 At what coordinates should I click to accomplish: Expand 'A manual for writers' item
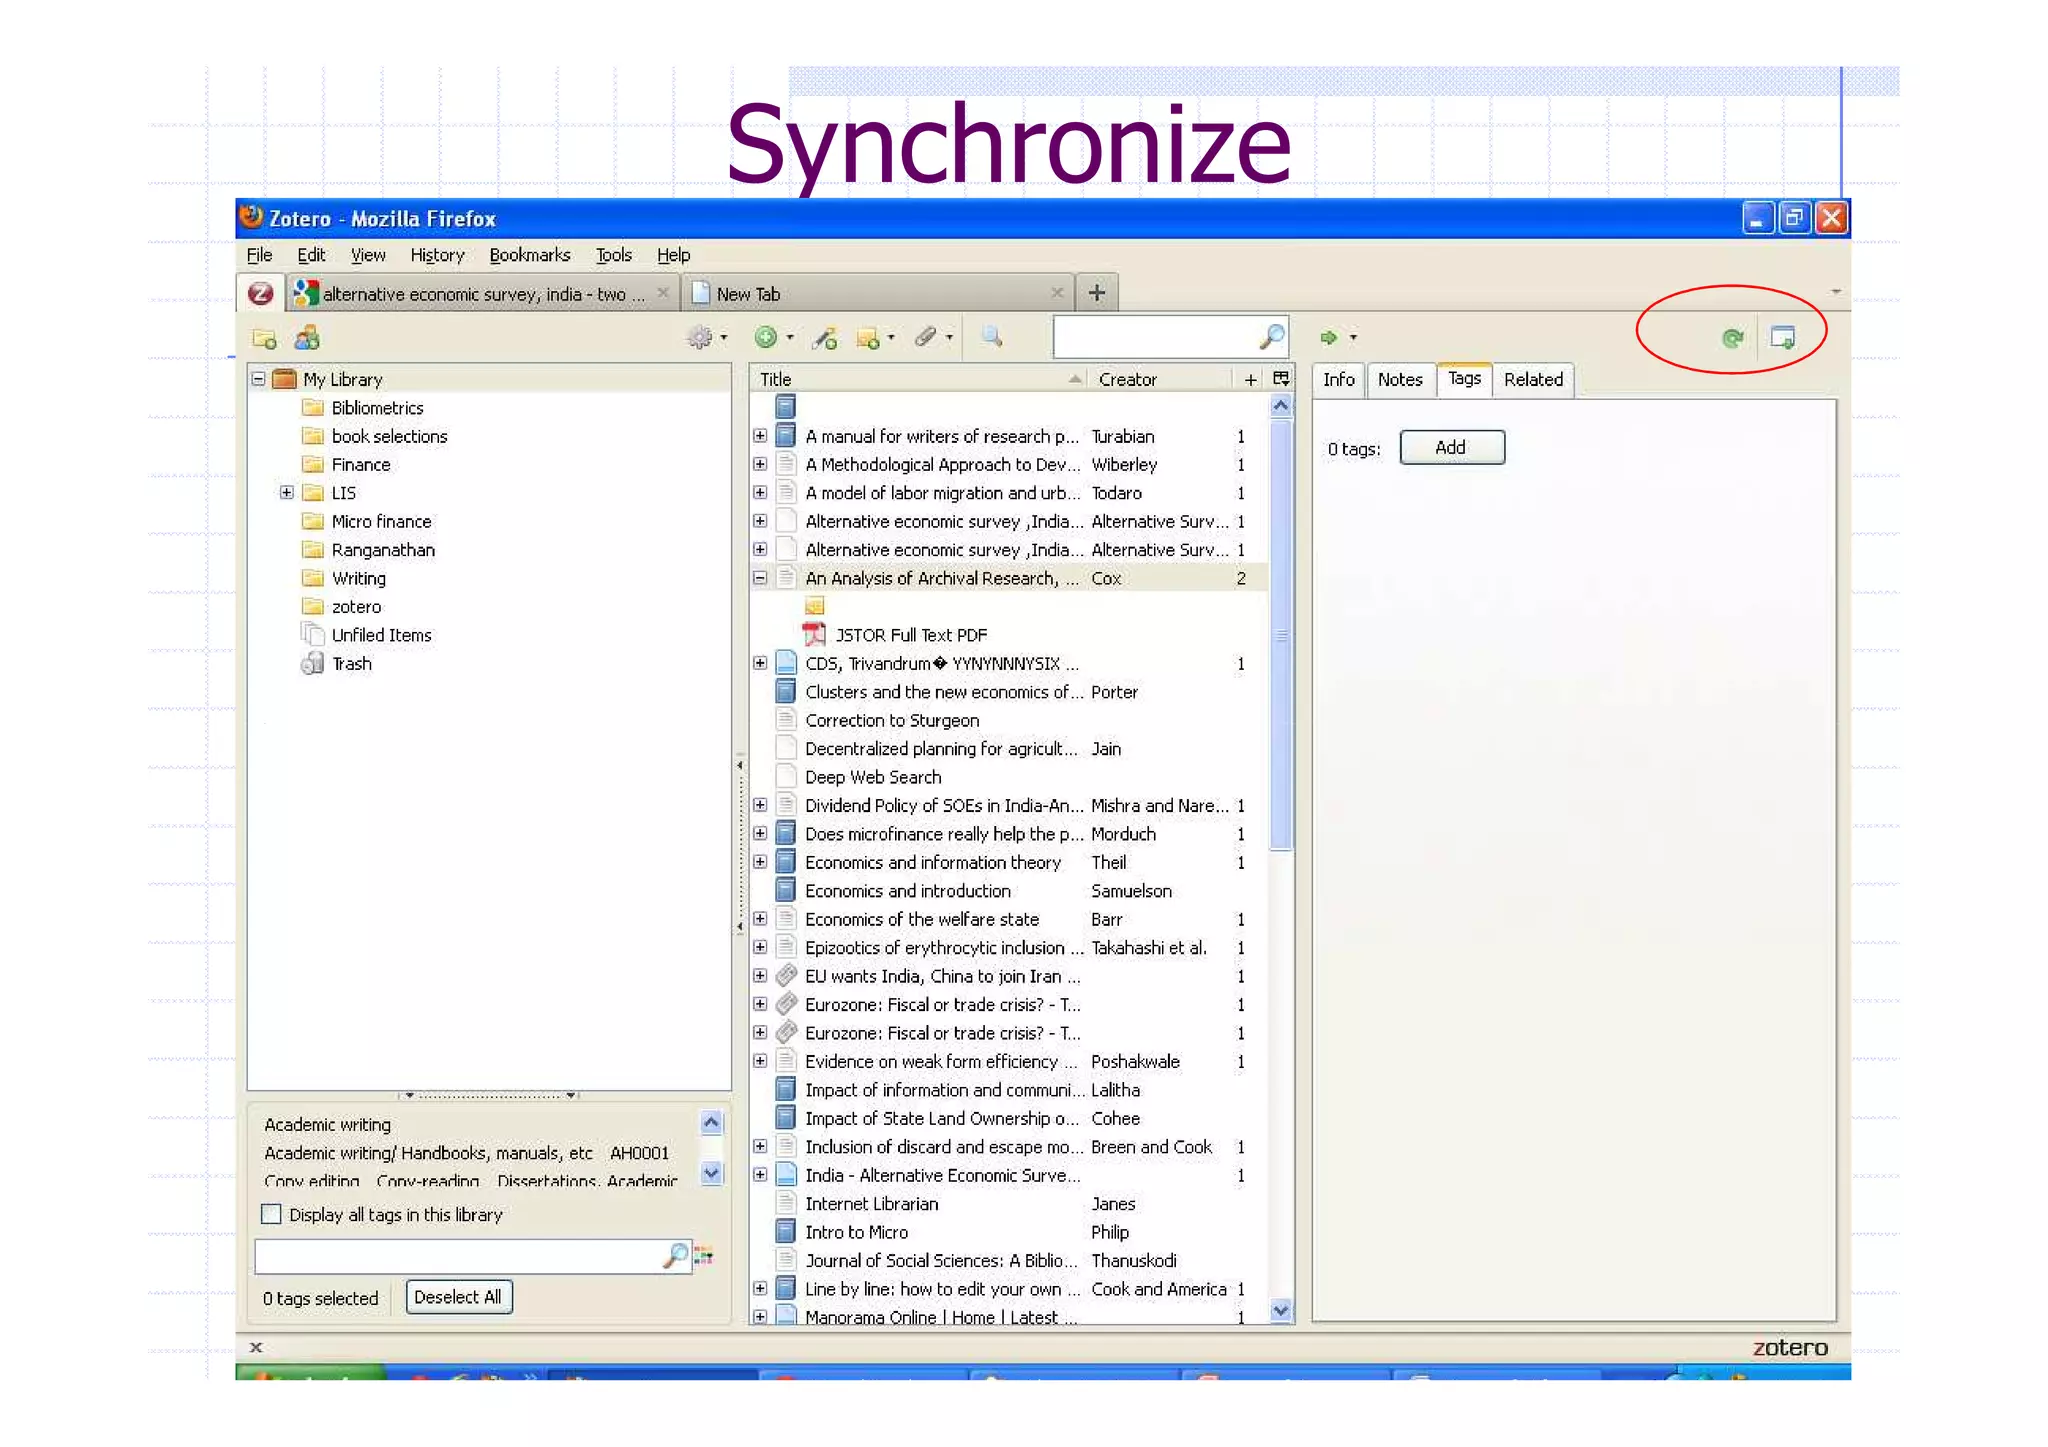[x=760, y=436]
